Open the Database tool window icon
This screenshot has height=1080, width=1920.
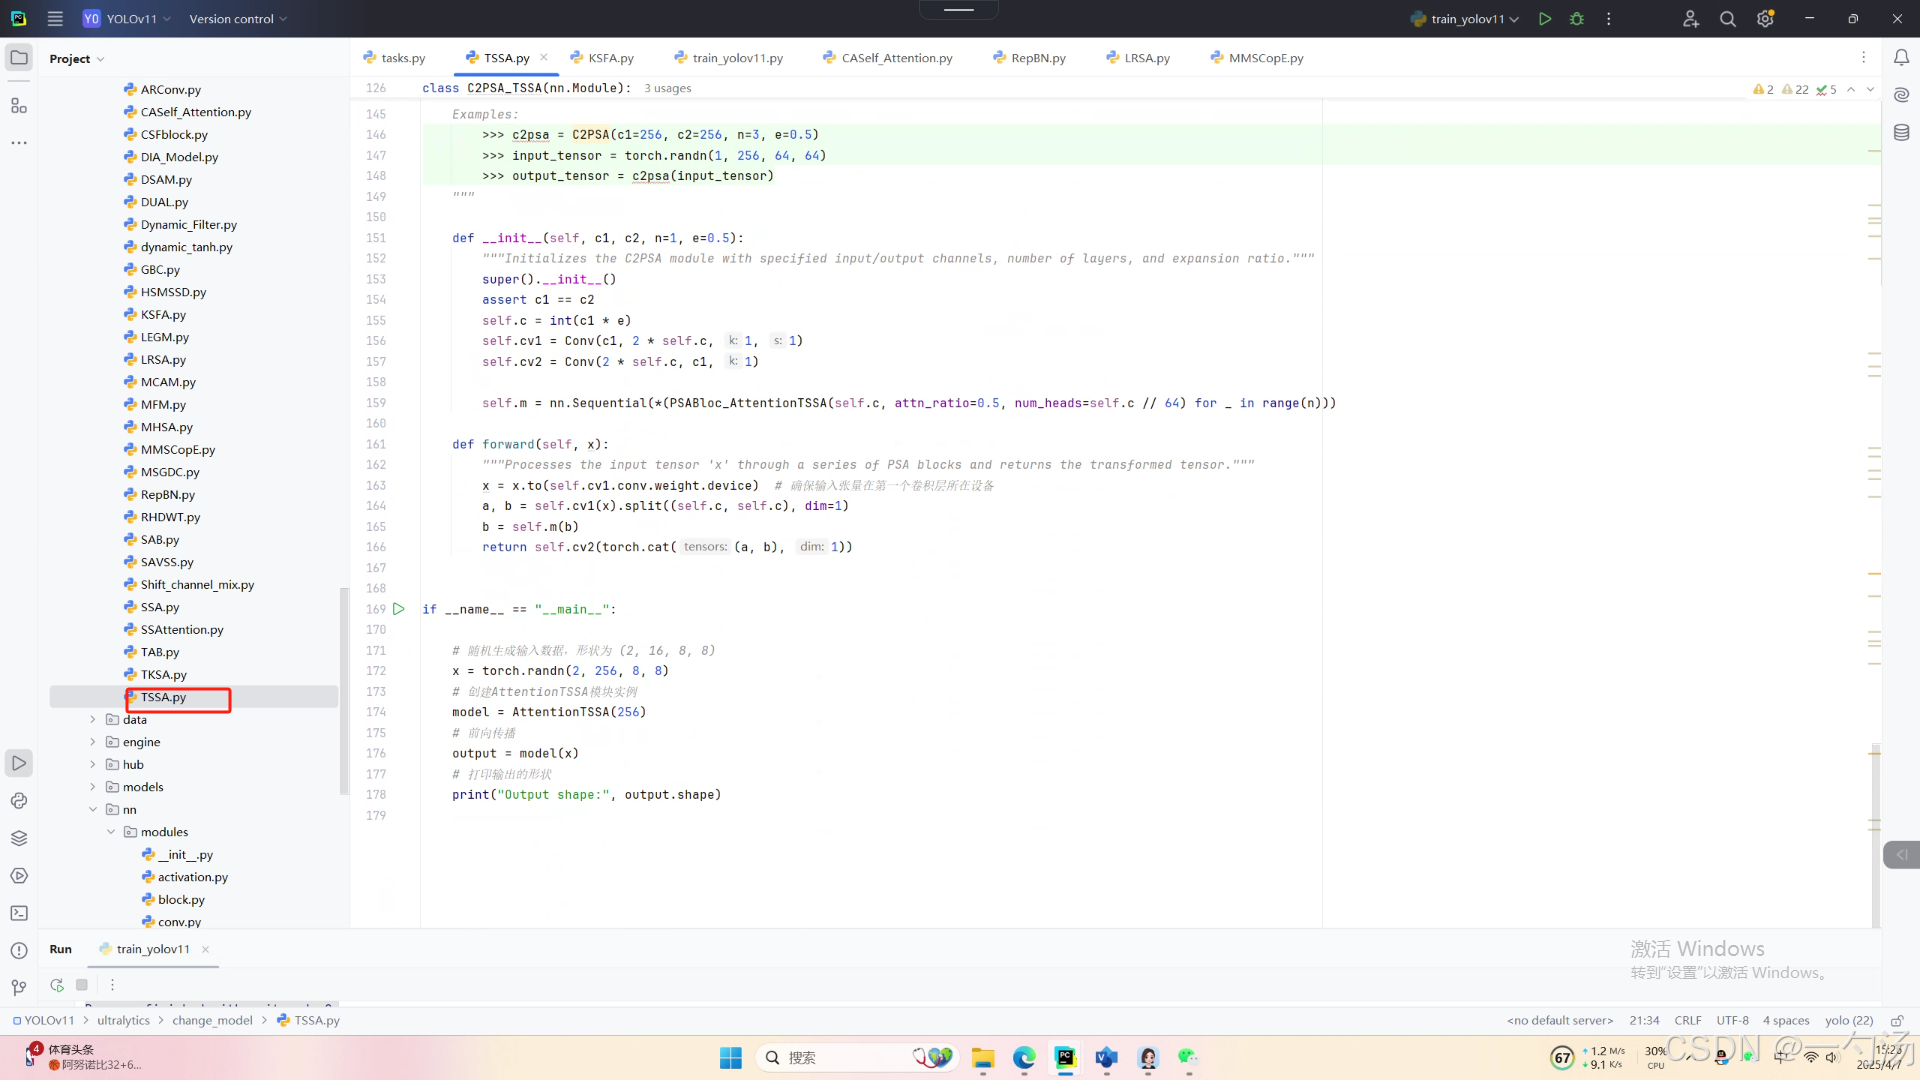tap(1901, 133)
